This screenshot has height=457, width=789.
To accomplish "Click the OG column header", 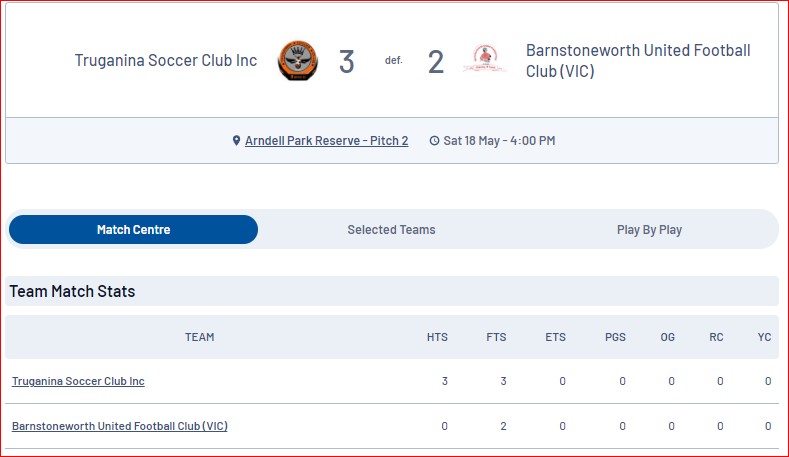I will point(668,337).
